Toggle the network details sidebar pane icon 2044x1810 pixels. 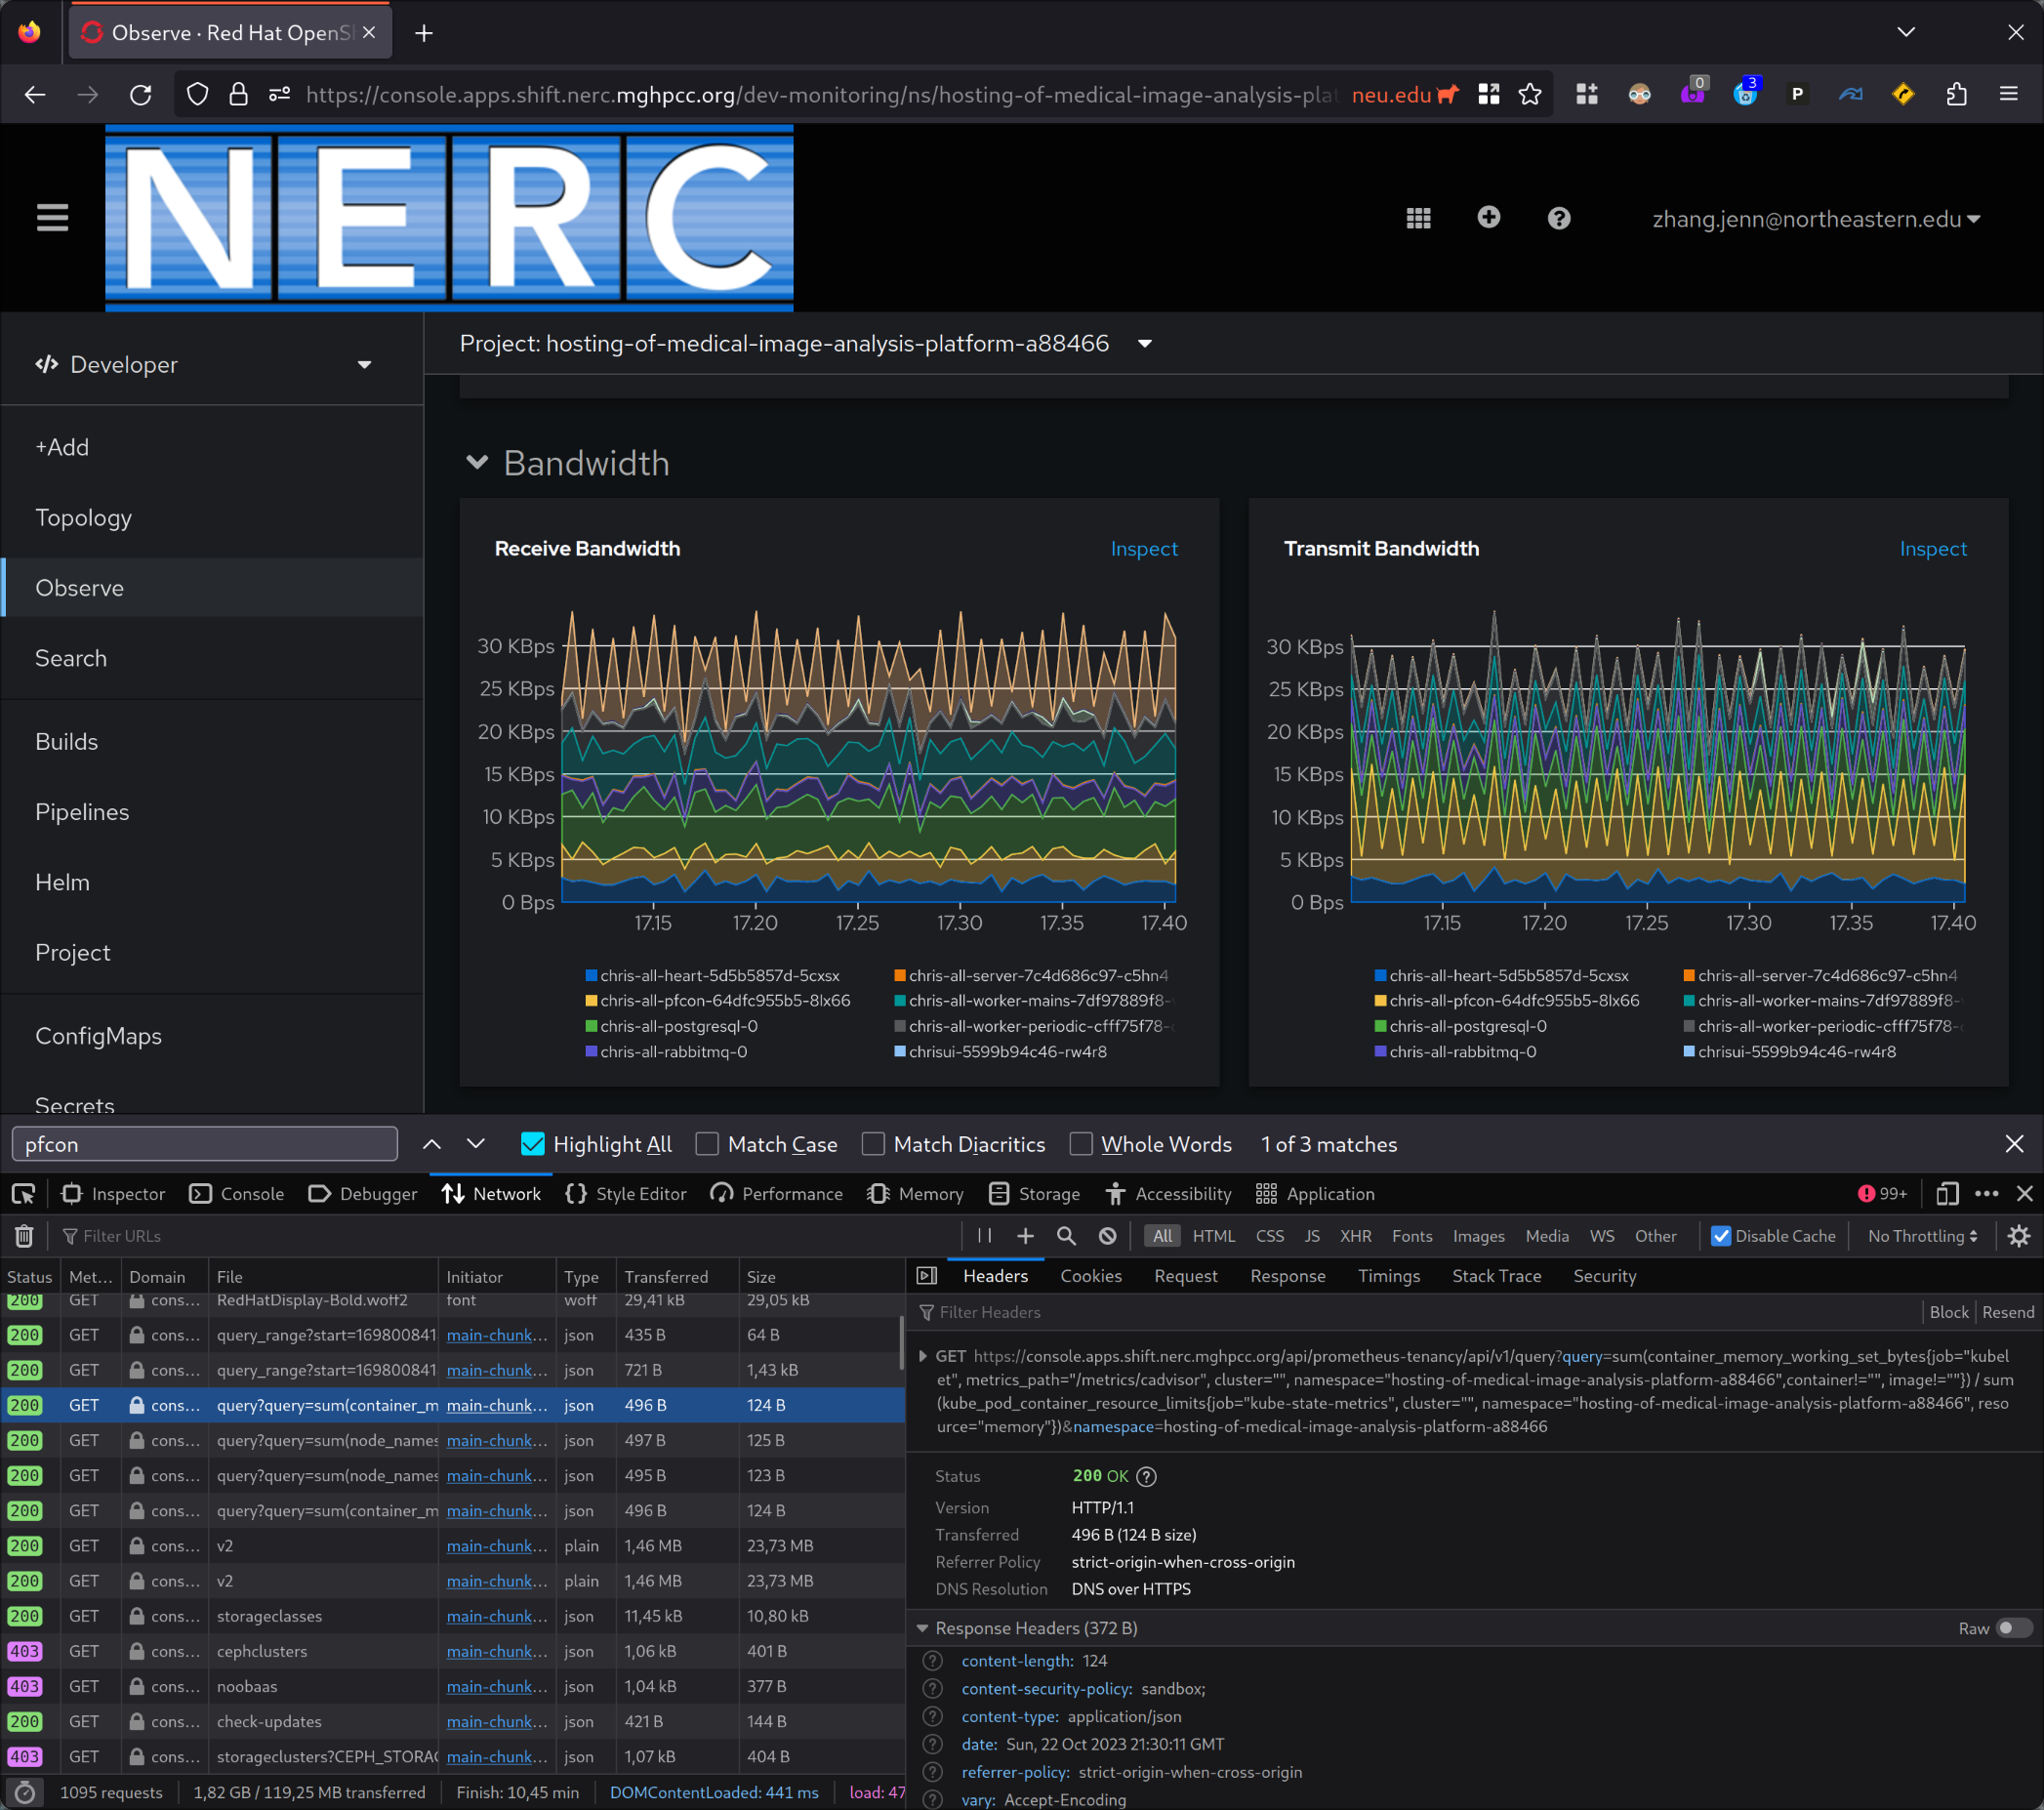[927, 1276]
